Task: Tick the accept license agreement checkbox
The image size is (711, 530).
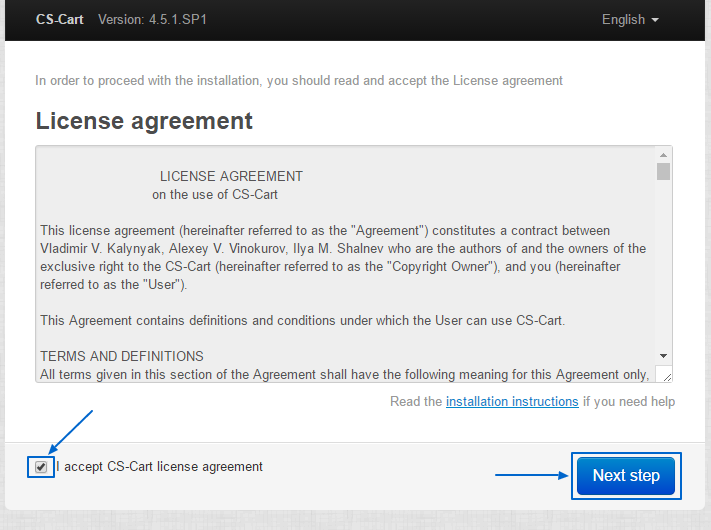Action: tap(40, 466)
